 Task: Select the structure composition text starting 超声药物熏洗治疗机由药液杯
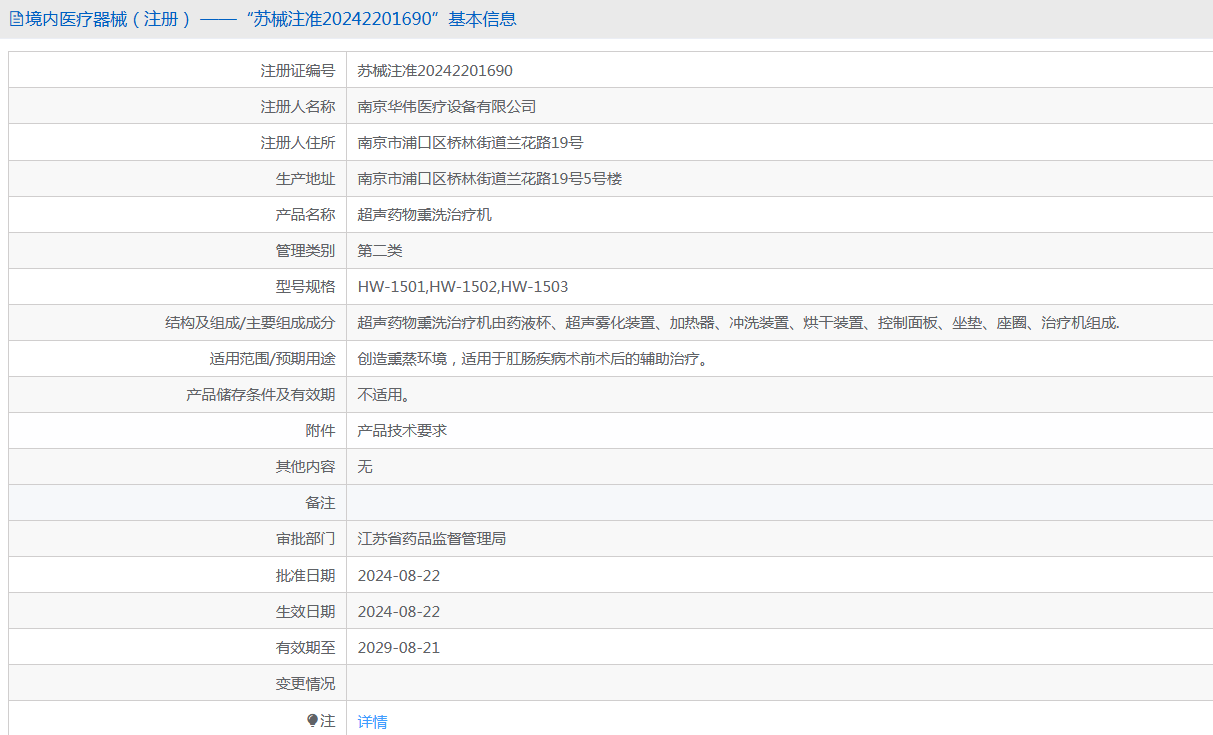click(x=739, y=323)
